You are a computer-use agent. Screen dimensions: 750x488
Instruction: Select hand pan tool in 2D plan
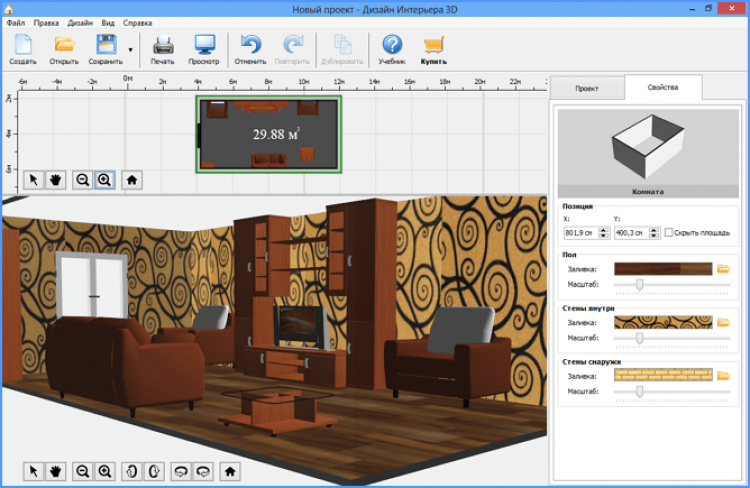(55, 180)
